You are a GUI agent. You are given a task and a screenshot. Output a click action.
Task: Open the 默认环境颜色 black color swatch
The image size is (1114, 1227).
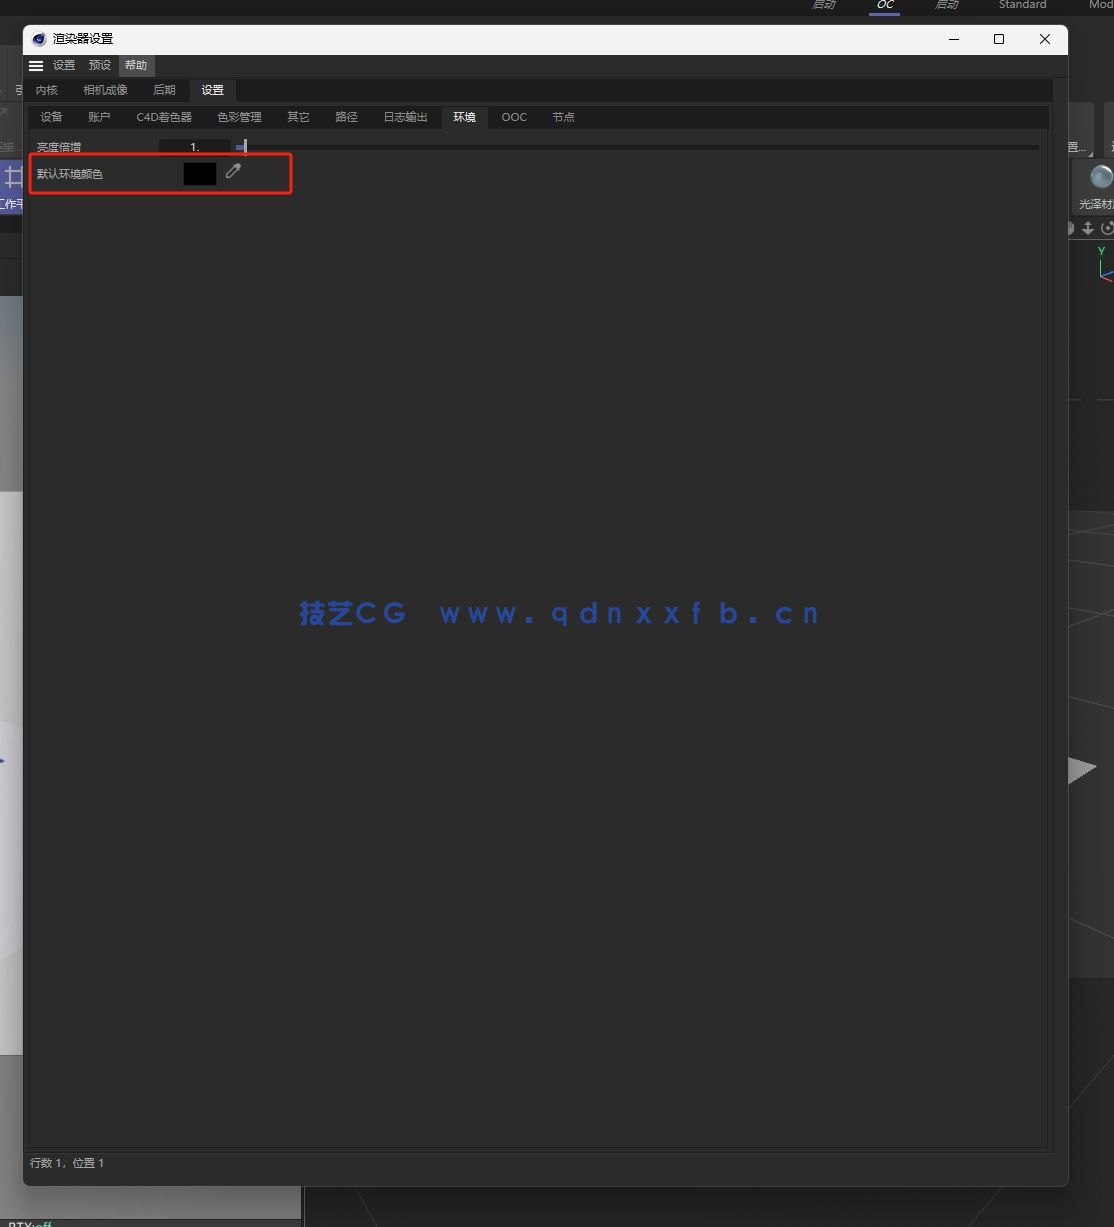199,173
